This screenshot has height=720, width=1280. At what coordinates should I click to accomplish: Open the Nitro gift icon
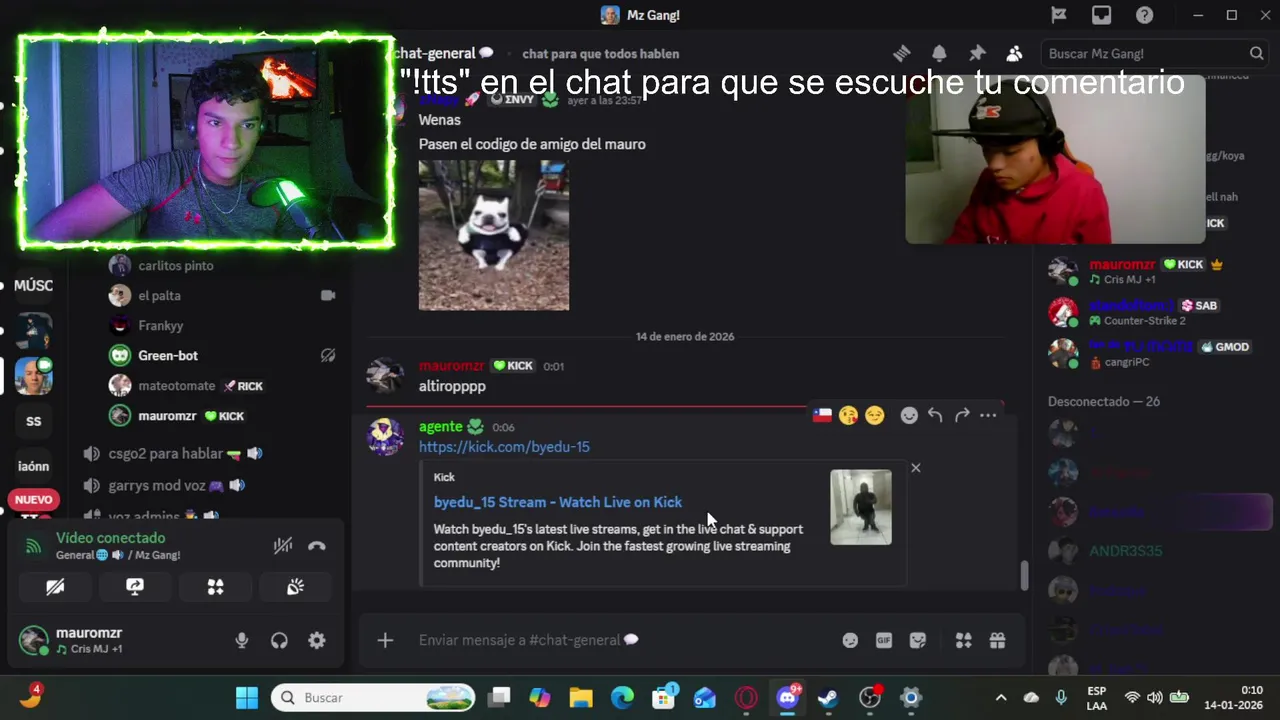[x=997, y=640]
